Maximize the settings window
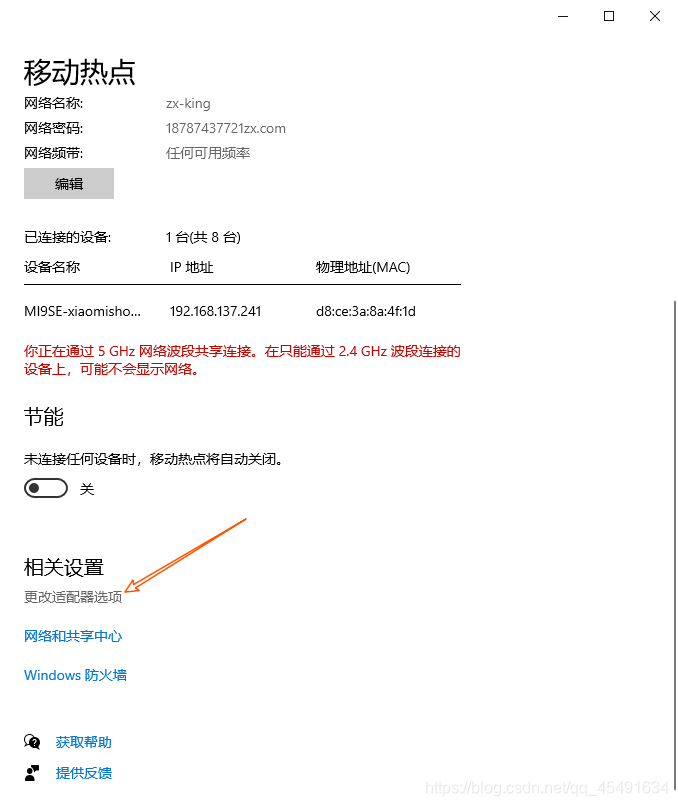The height and width of the screenshot is (806, 678). click(x=609, y=16)
